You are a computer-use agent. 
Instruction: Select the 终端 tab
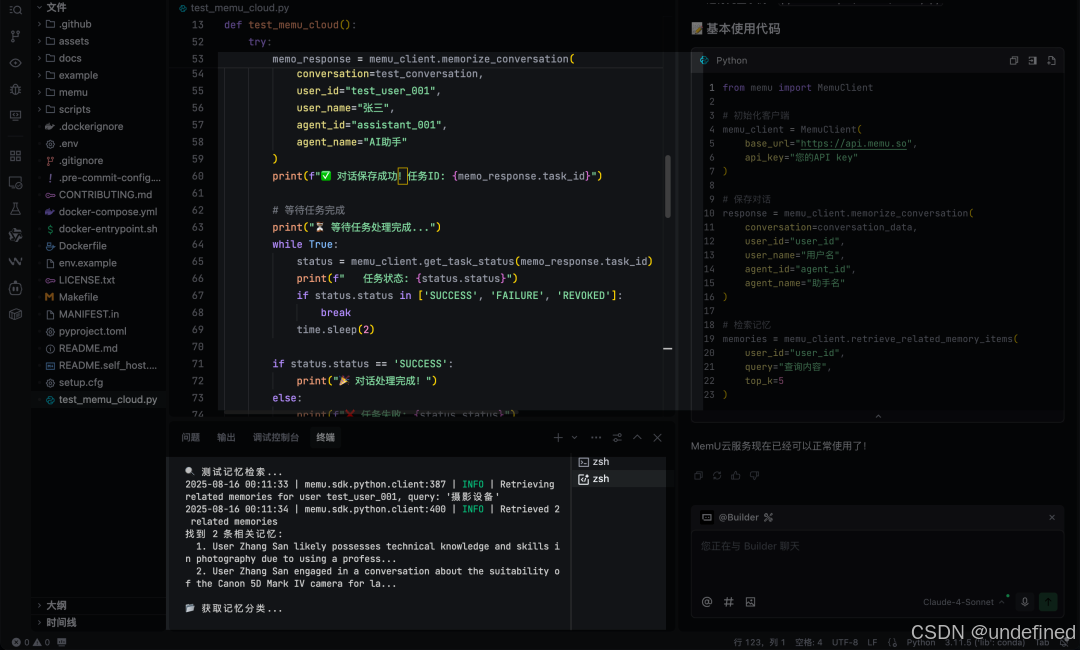point(325,437)
